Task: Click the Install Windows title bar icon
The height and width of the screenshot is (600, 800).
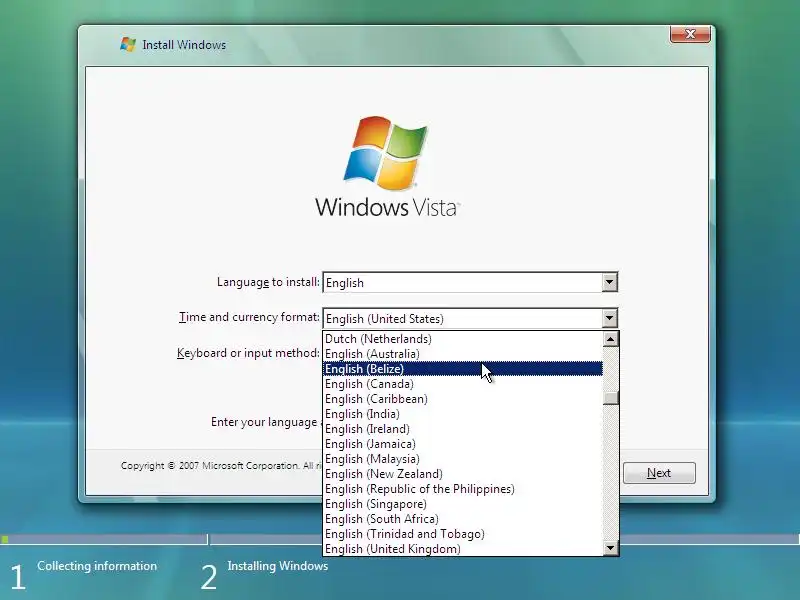Action: 128,44
